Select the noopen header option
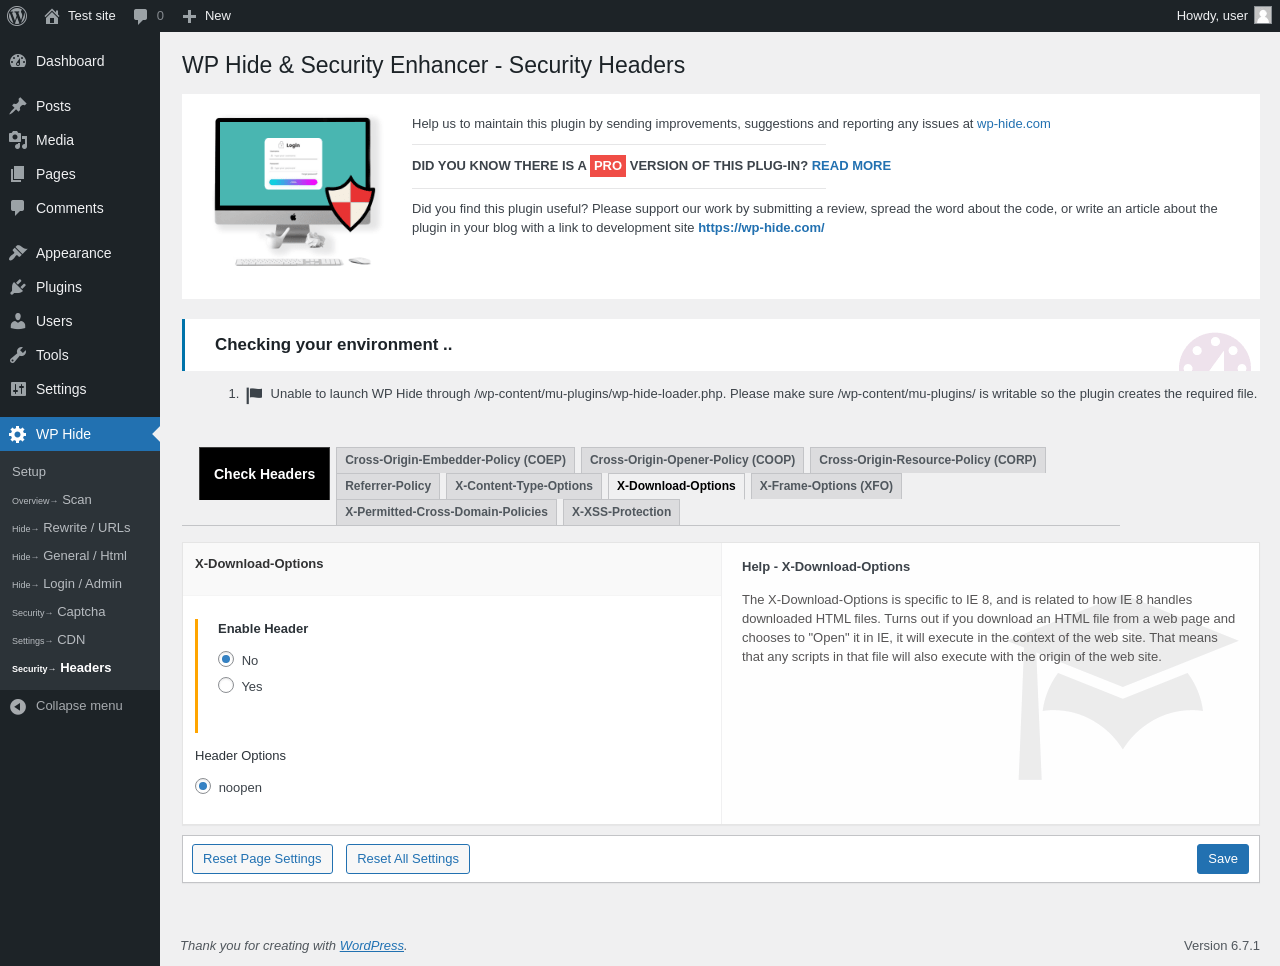 click(203, 786)
